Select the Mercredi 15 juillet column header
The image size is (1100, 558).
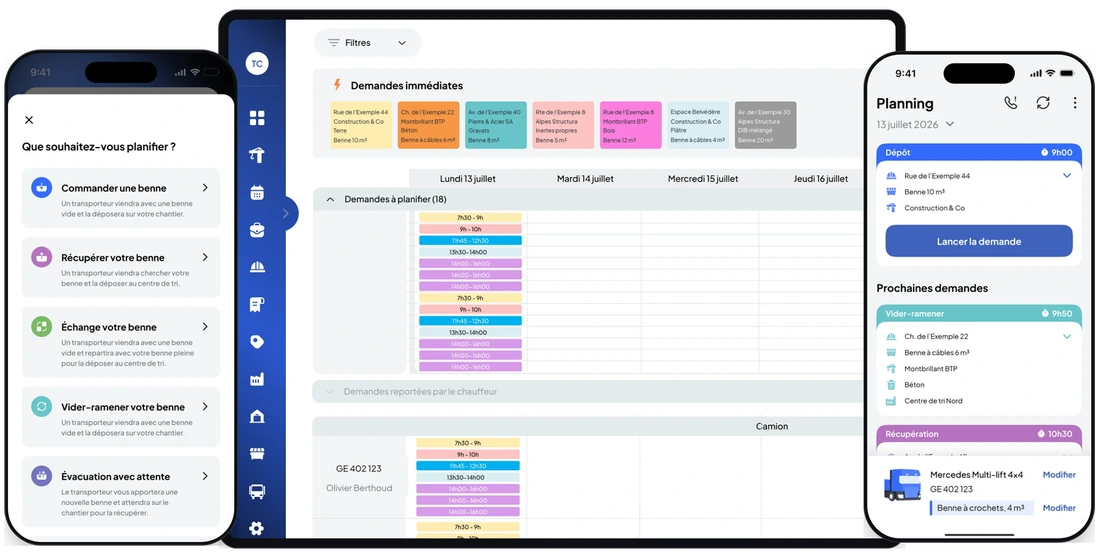(703, 178)
